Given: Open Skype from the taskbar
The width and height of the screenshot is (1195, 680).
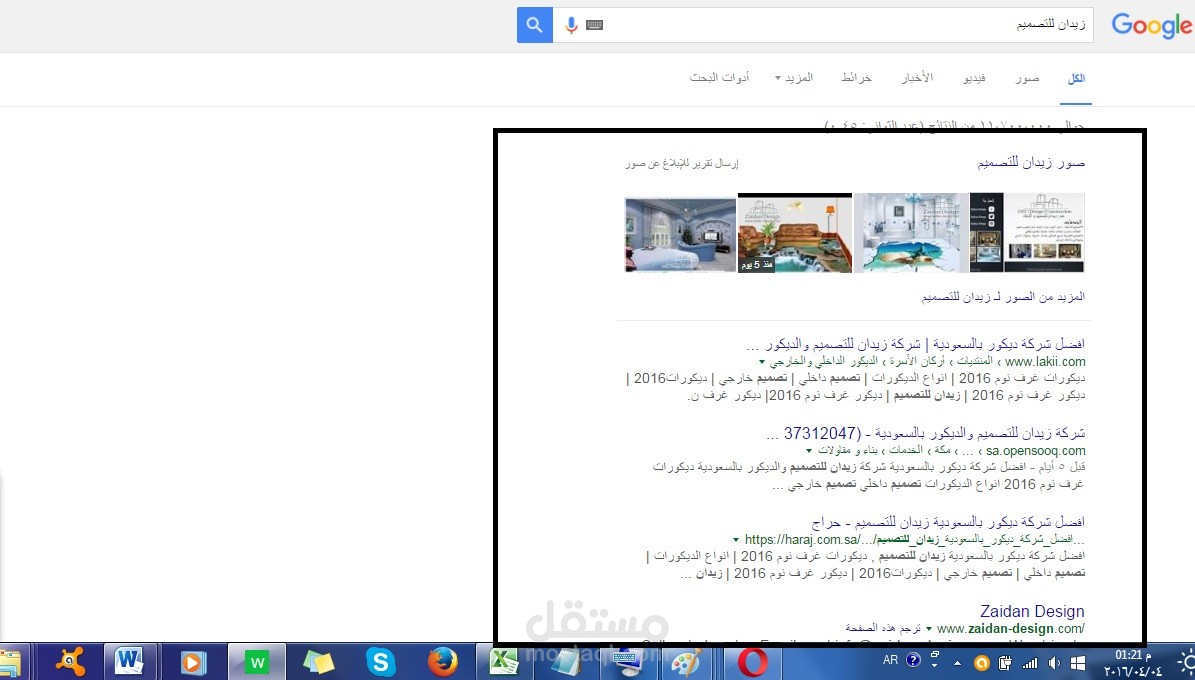Looking at the screenshot, I should tap(379, 661).
